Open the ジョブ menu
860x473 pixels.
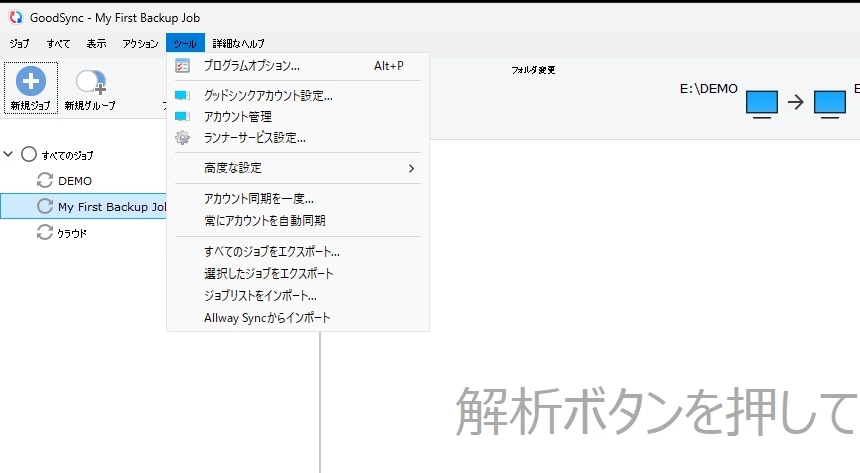tap(19, 43)
